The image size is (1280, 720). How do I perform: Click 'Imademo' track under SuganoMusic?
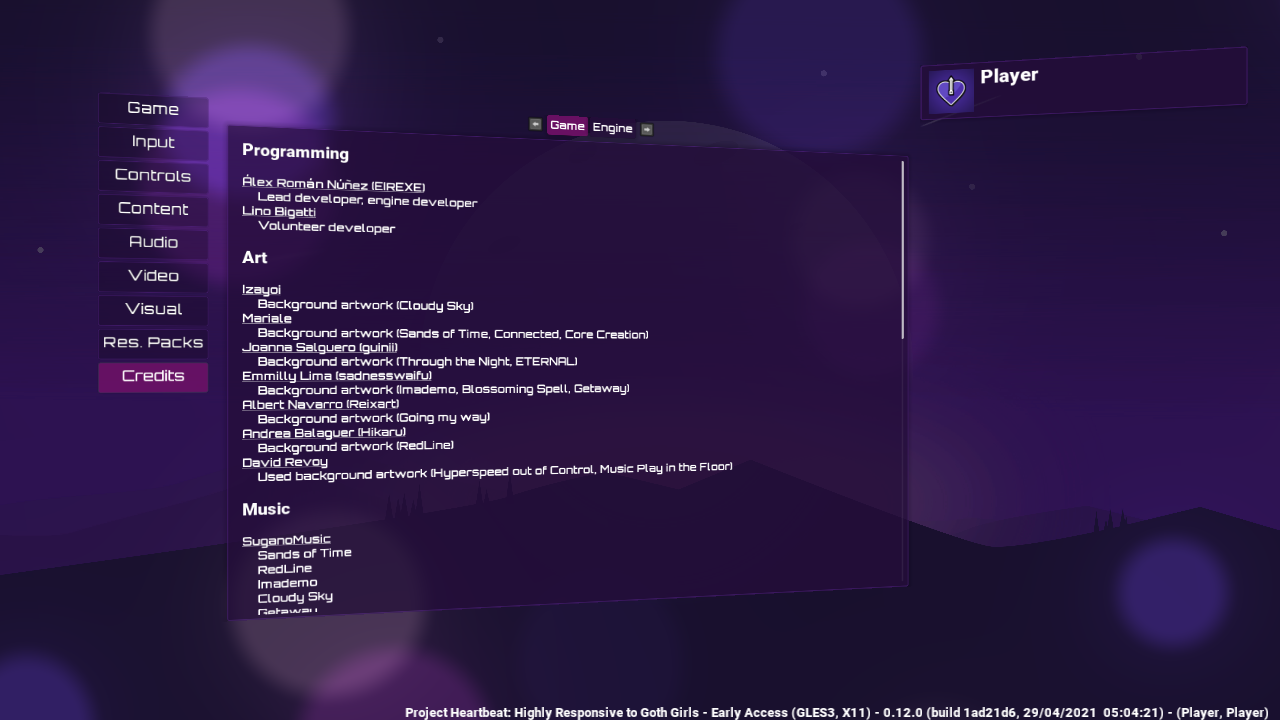287,582
